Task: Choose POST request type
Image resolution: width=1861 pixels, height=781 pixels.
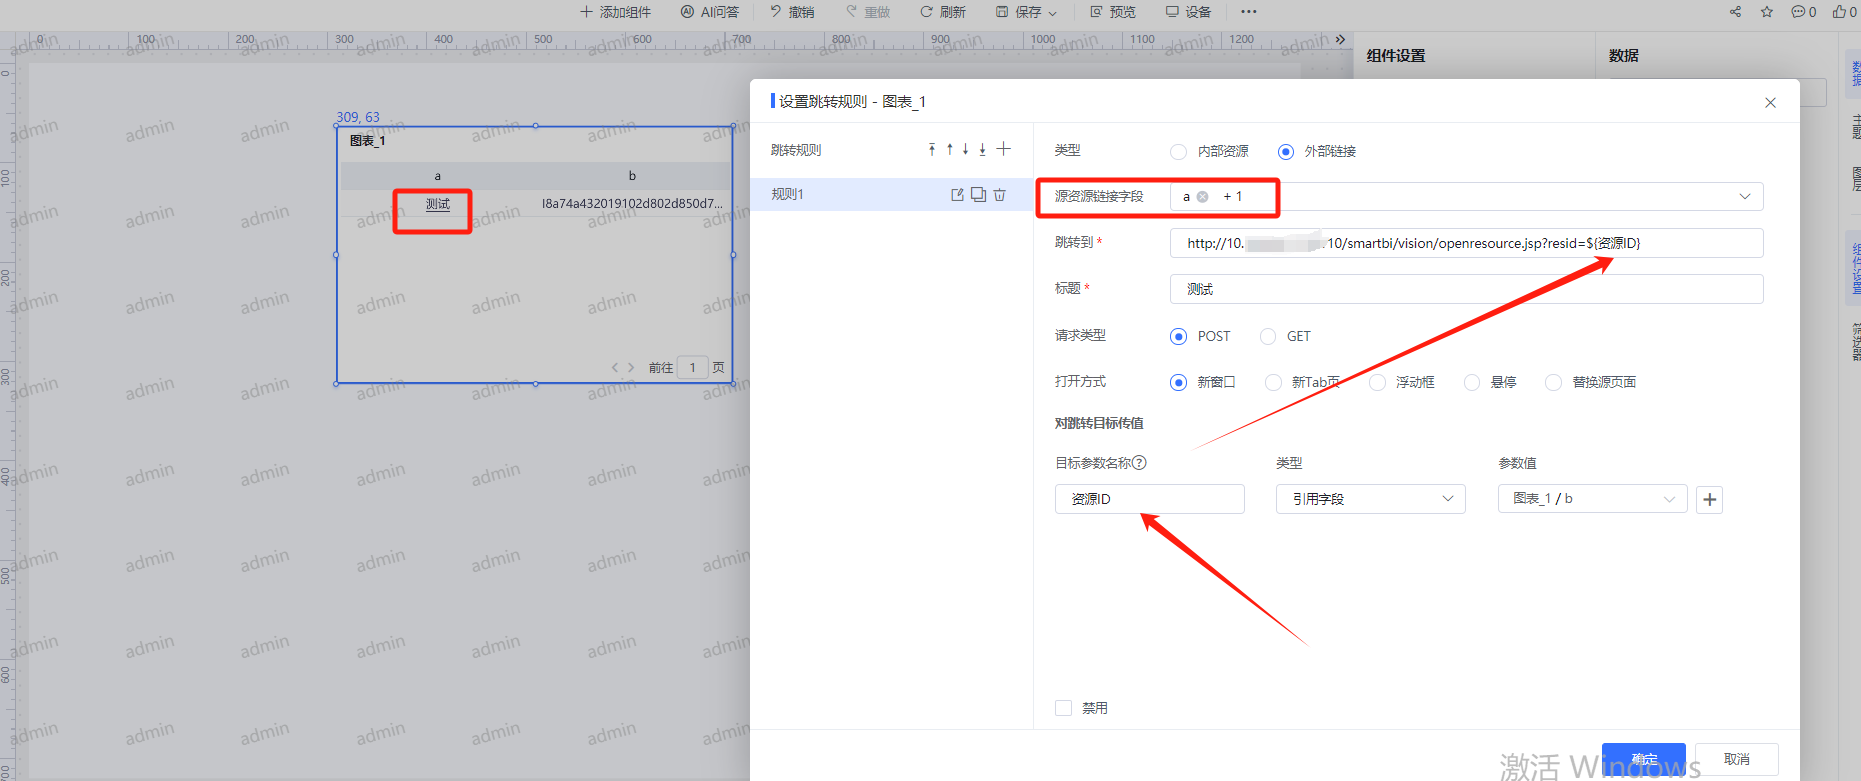Action: coord(1178,336)
